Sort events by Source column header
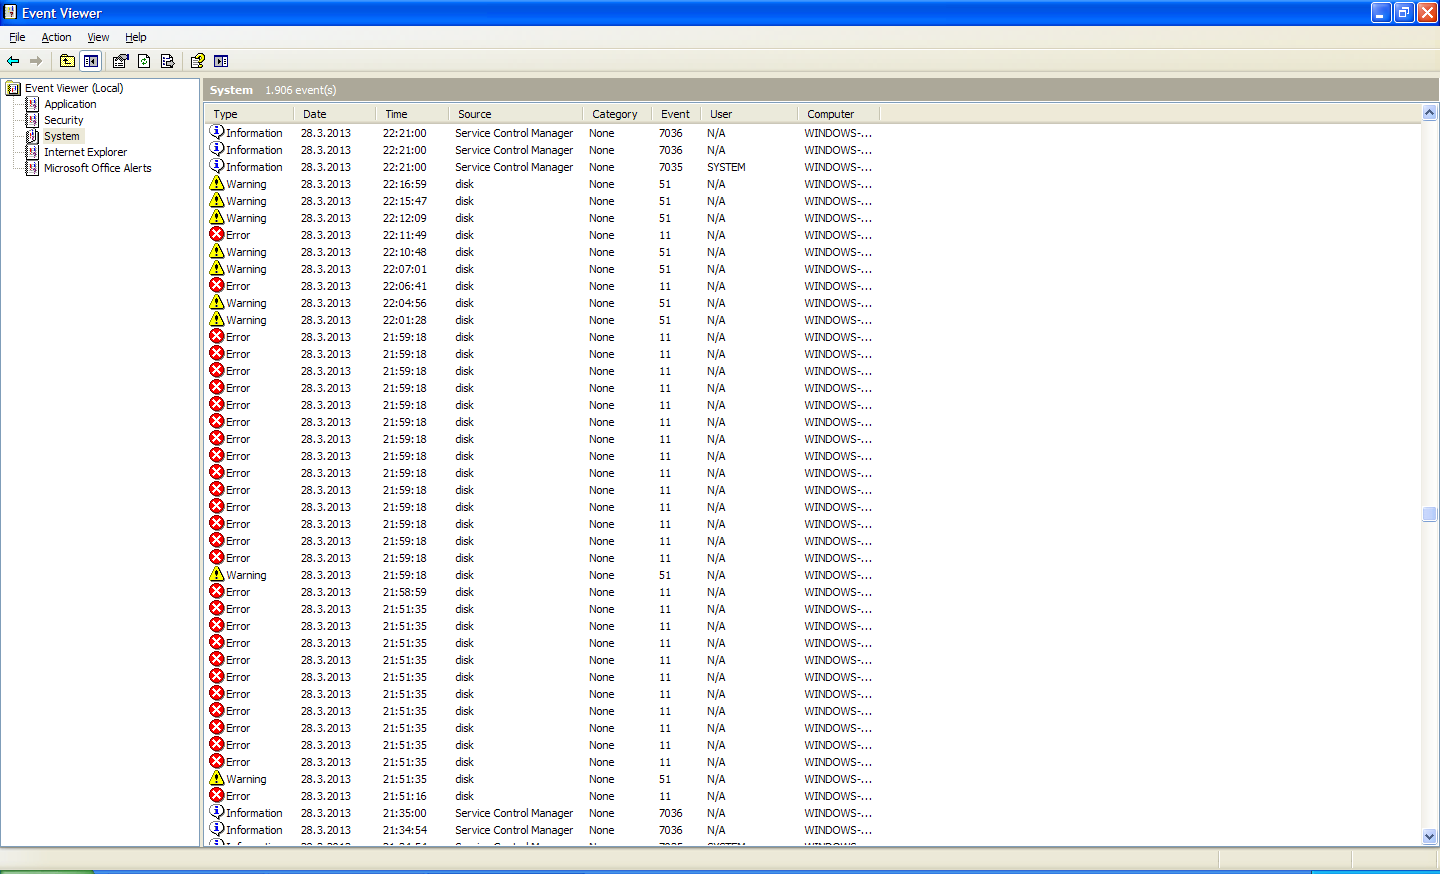Screen dimensions: 1440x874 click(x=515, y=114)
